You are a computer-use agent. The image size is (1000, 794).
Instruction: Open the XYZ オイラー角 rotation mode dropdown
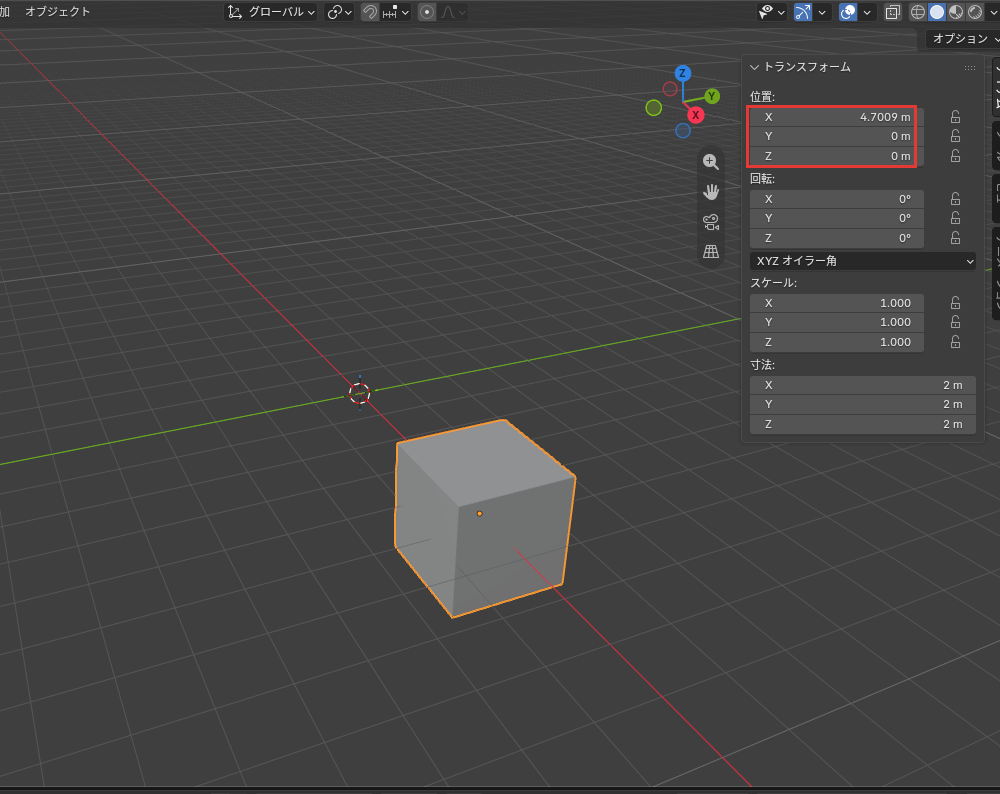[863, 261]
